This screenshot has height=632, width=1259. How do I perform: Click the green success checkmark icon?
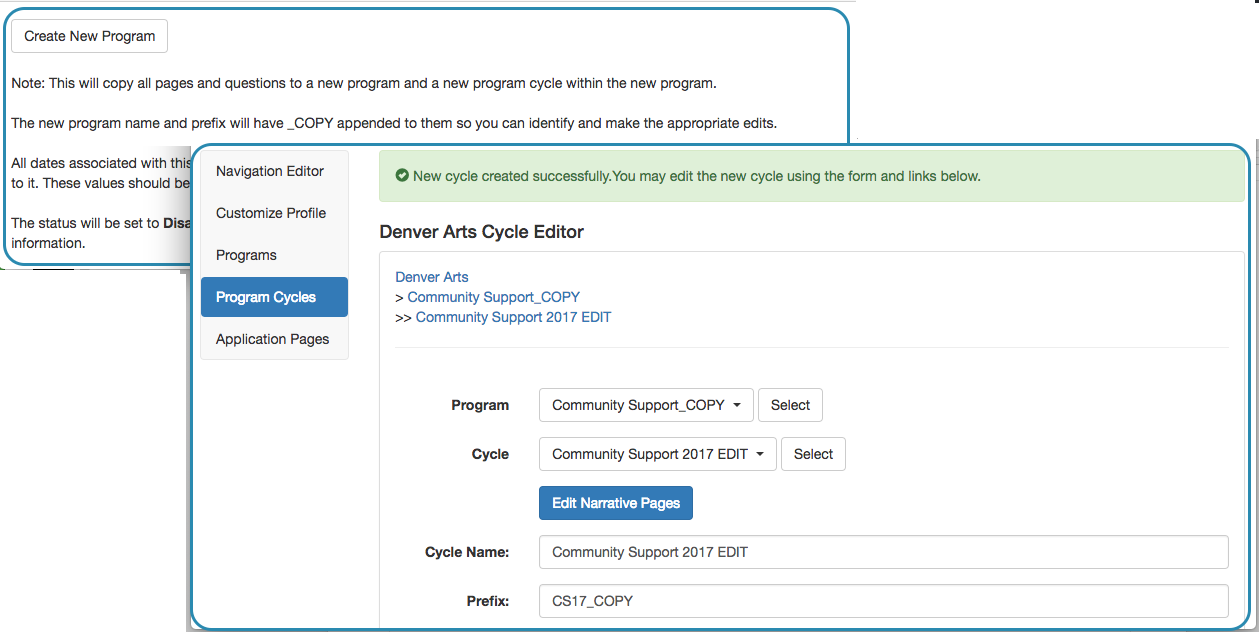pos(402,176)
